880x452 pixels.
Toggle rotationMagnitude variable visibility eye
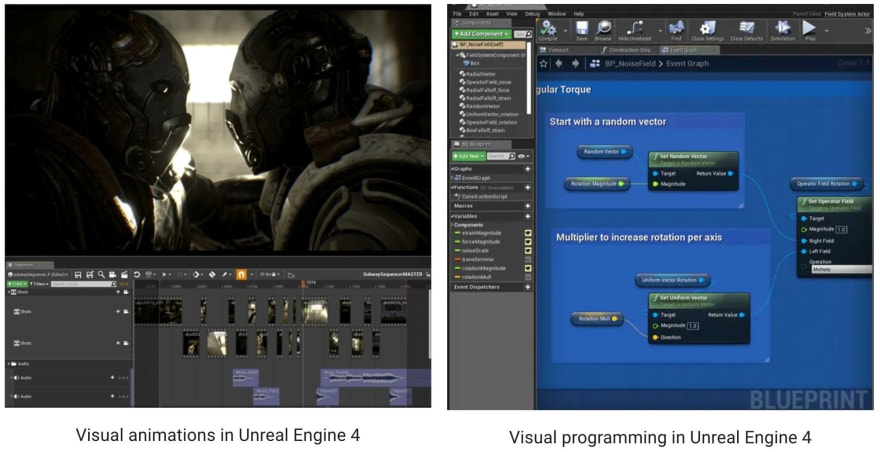[528, 268]
